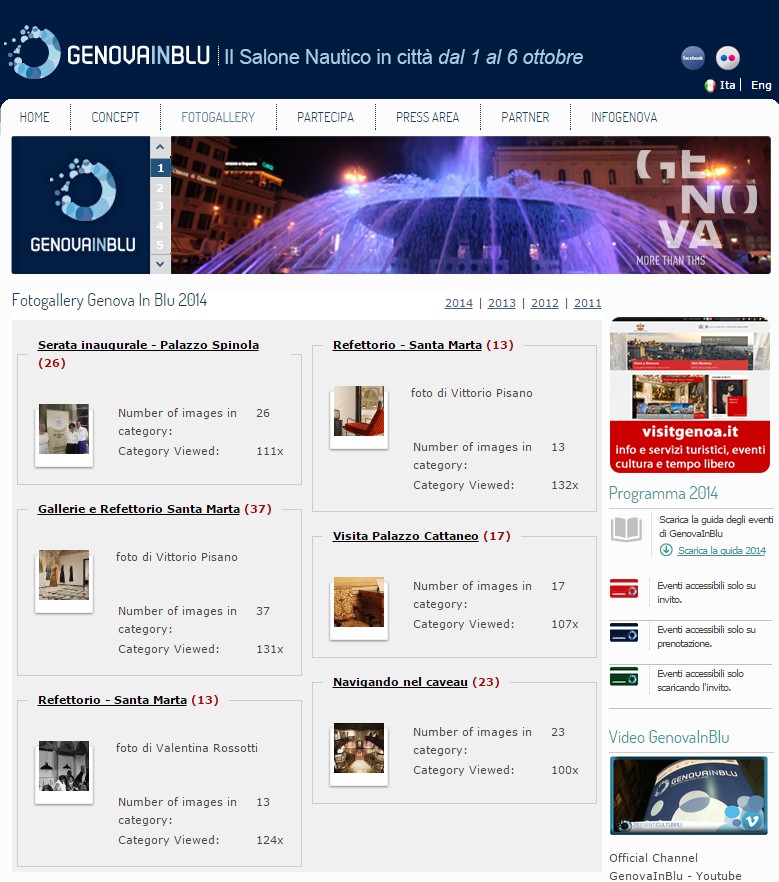The width and height of the screenshot is (779, 882).
Task: Click the slider down arrow
Action: tap(160, 264)
